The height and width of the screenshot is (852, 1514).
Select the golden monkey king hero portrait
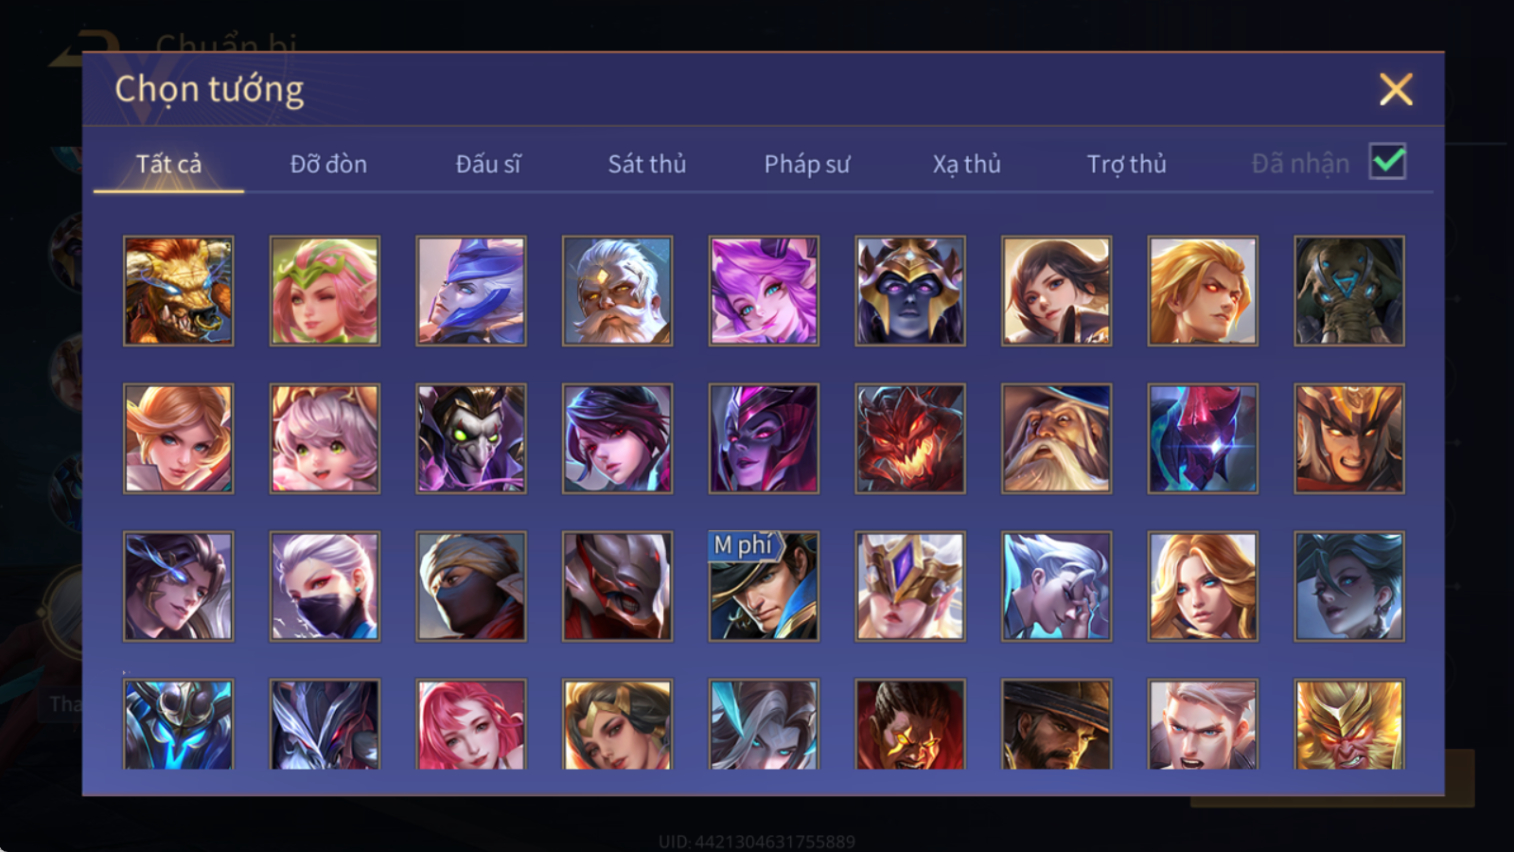point(1349,725)
